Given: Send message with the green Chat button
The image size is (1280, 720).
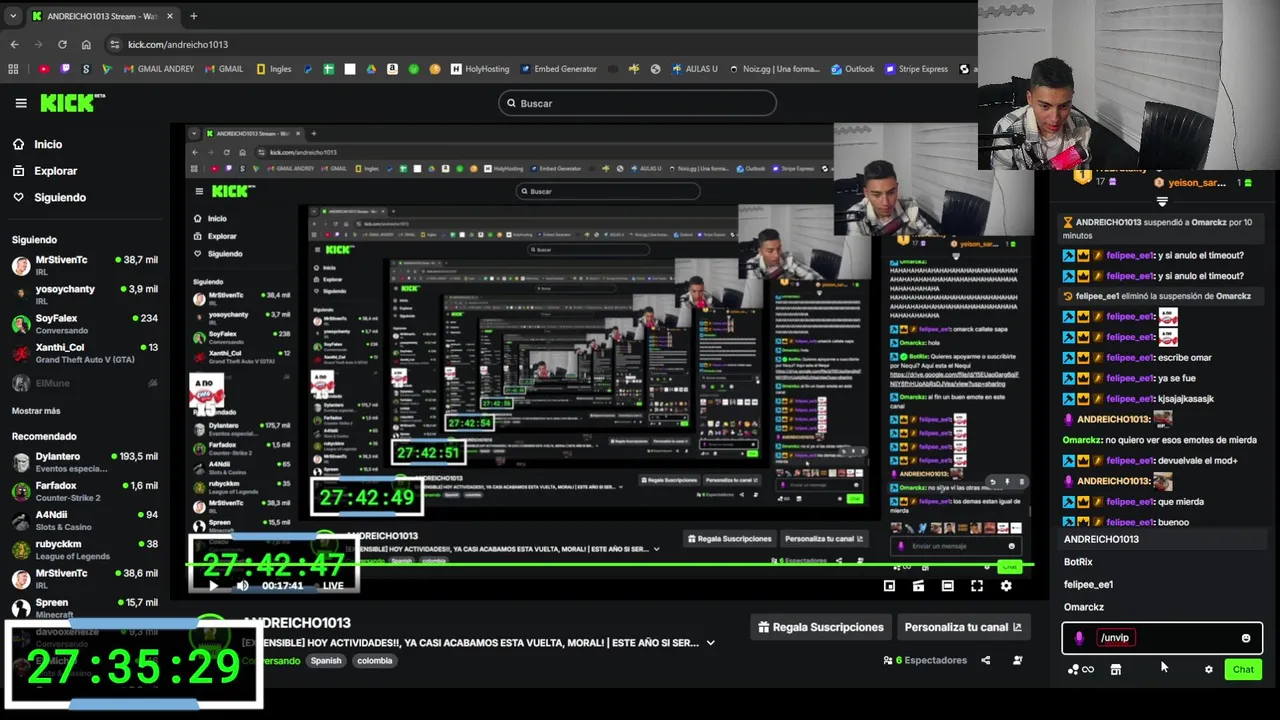Looking at the screenshot, I should coord(1243,670).
